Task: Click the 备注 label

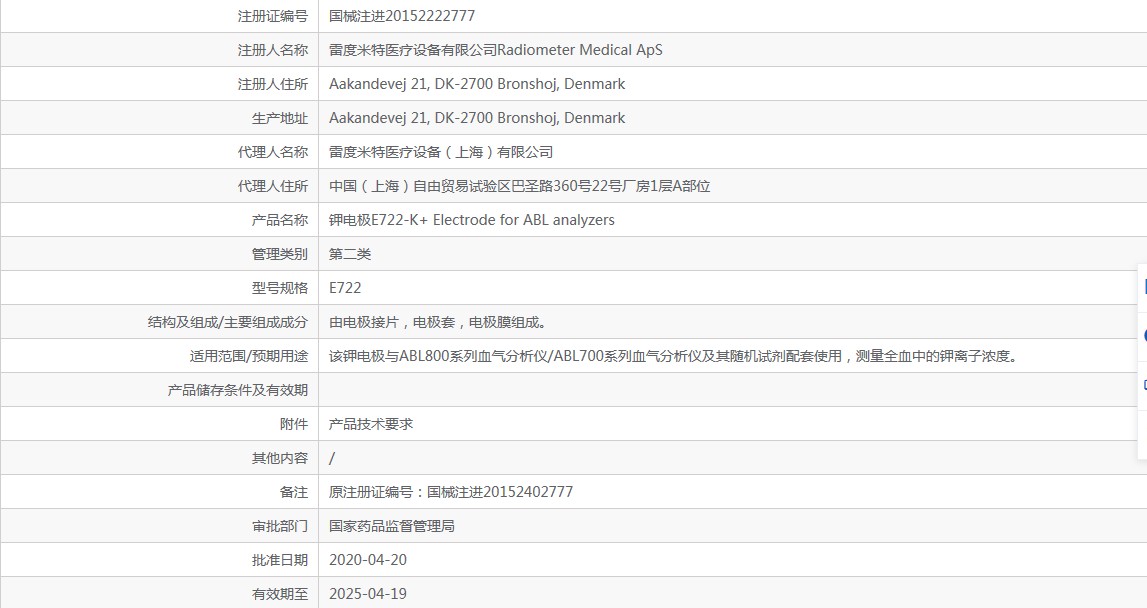Action: [x=293, y=492]
